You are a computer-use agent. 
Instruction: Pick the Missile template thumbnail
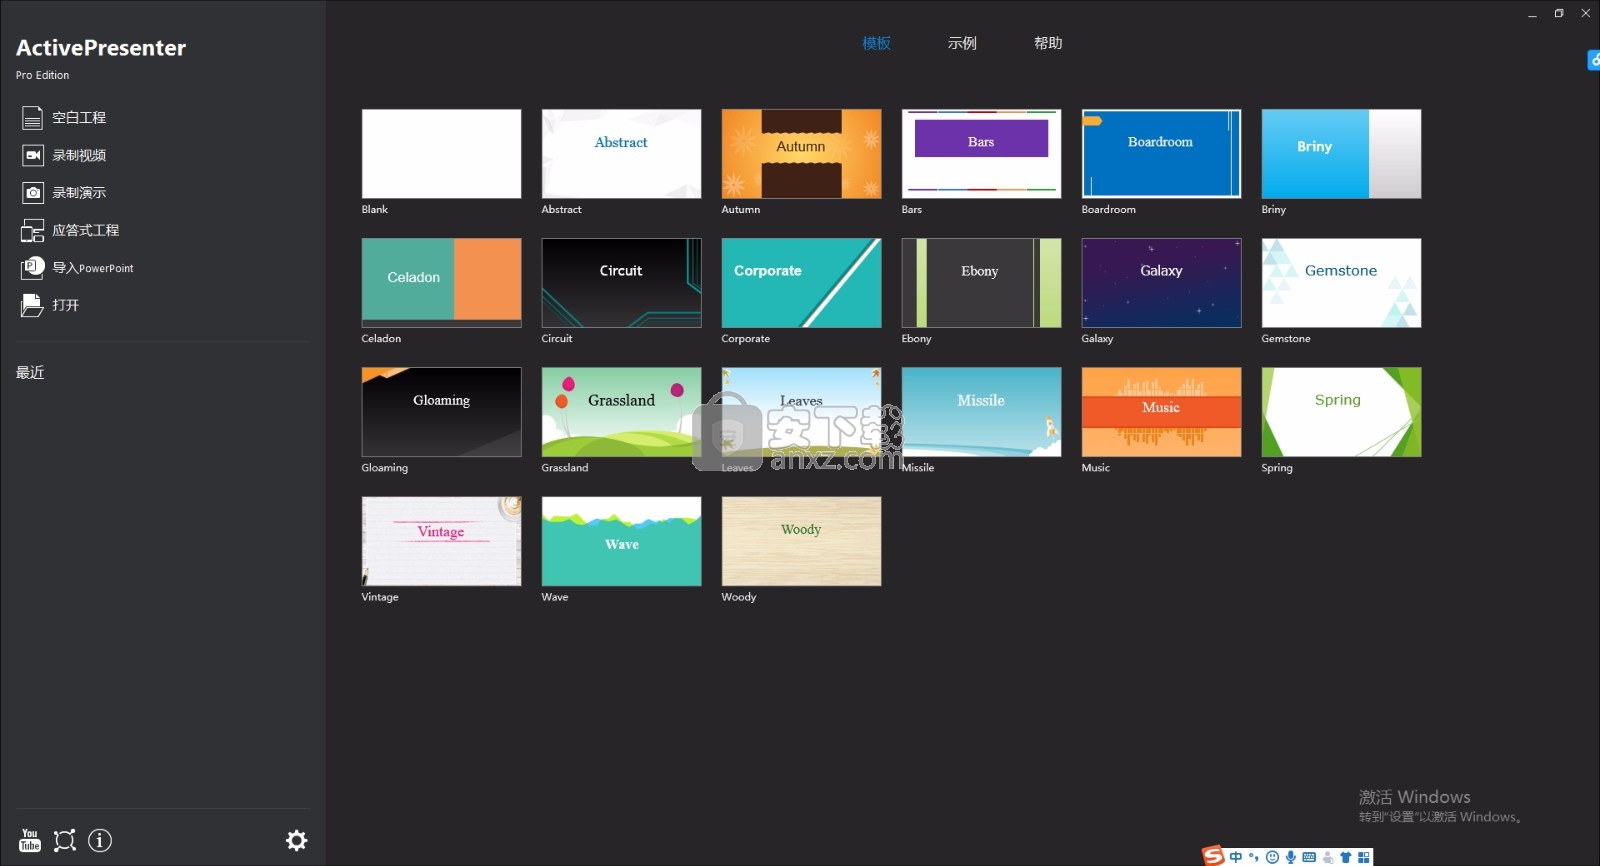(981, 412)
